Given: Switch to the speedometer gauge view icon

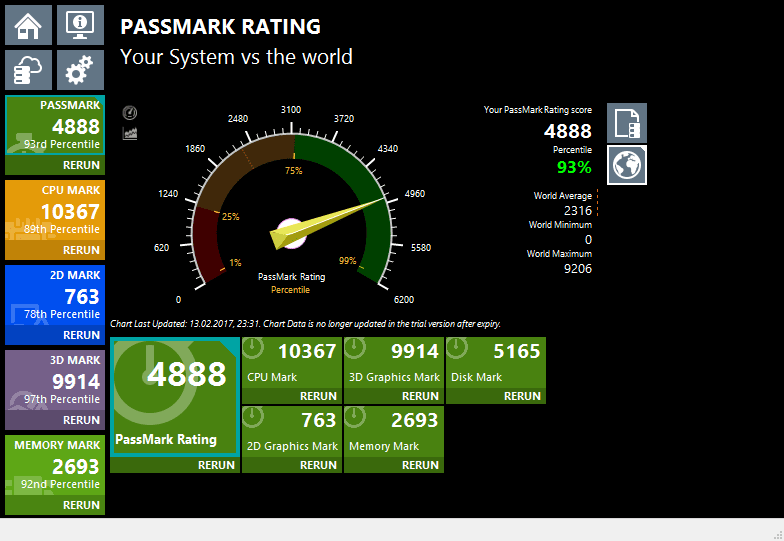Looking at the screenshot, I should [x=130, y=113].
